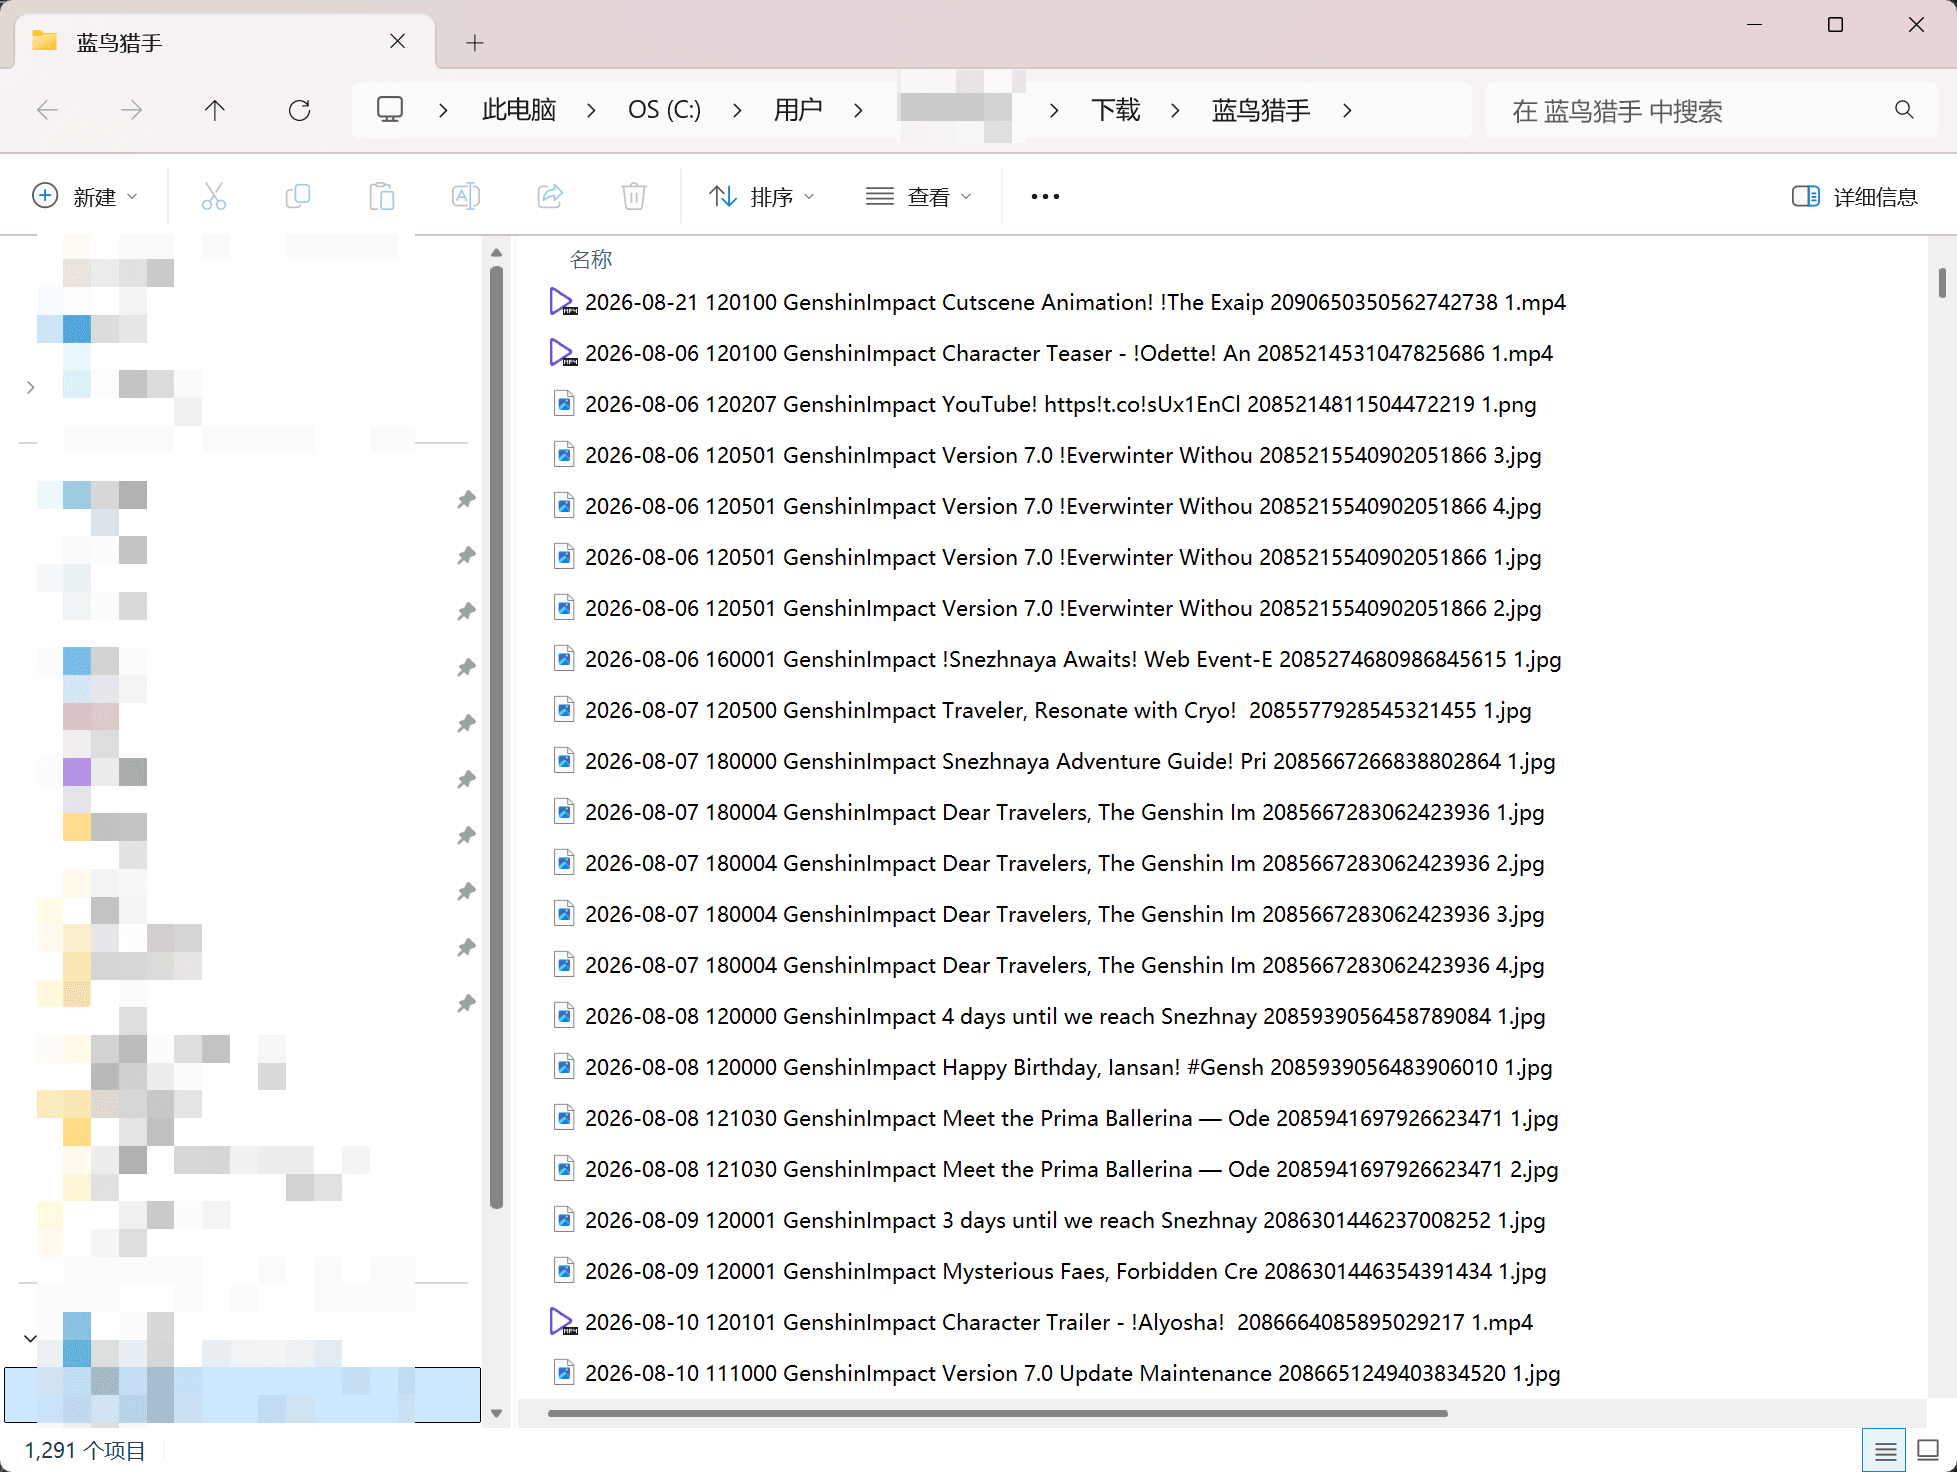Click the Delete trash can icon
This screenshot has width=1957, height=1472.
tap(633, 196)
